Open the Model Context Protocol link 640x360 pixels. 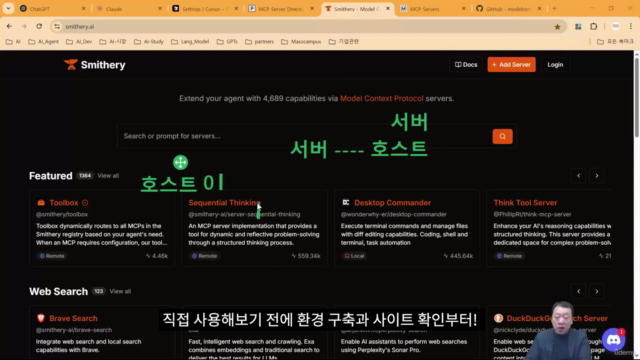pos(382,98)
